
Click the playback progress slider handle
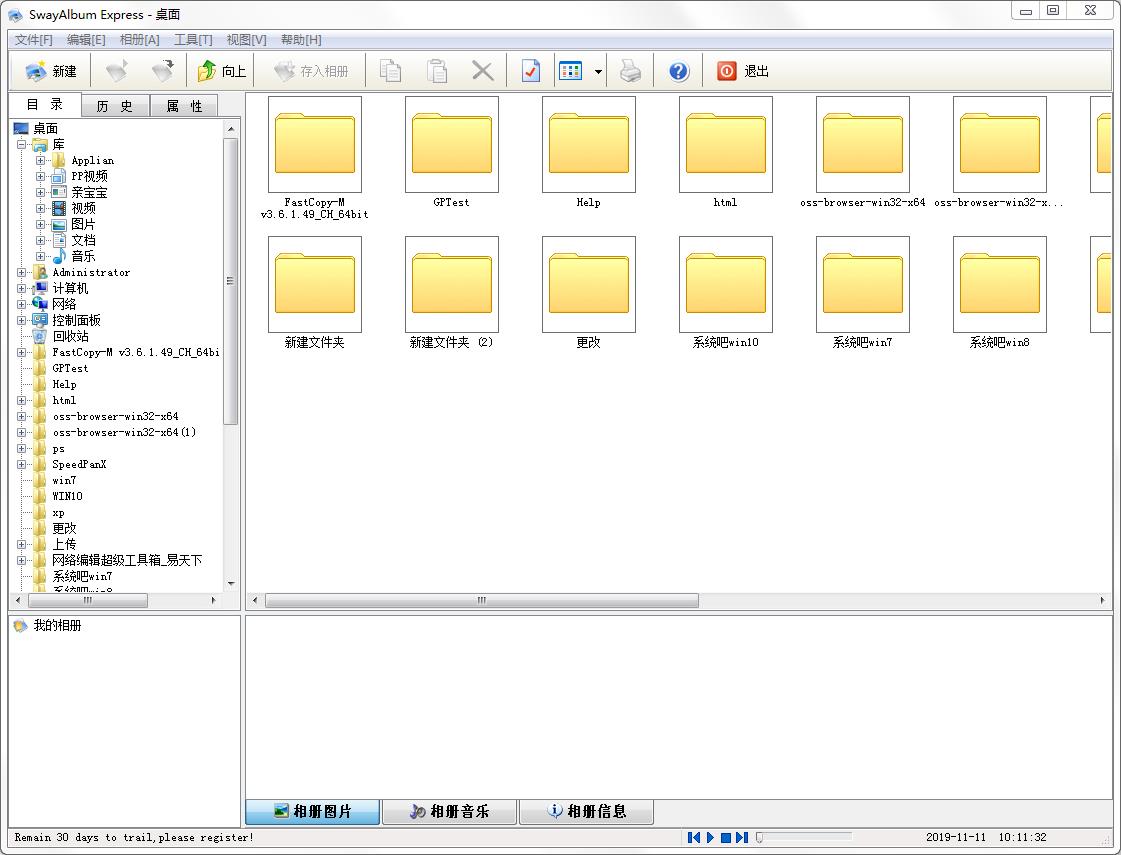point(760,837)
